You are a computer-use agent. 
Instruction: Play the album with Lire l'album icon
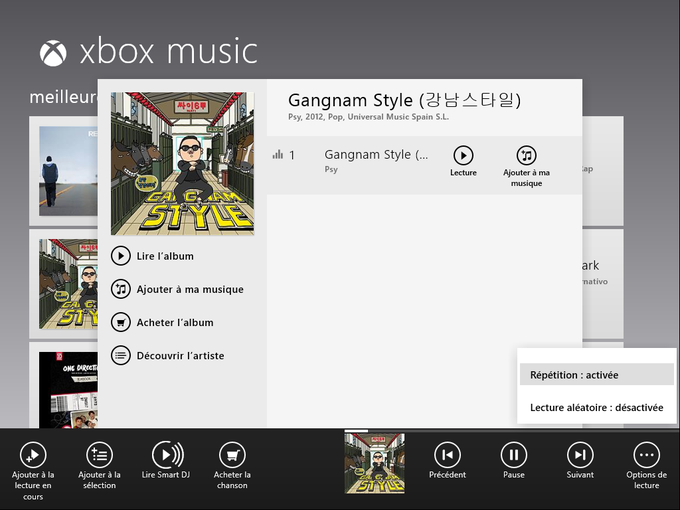pyautogui.click(x=121, y=256)
